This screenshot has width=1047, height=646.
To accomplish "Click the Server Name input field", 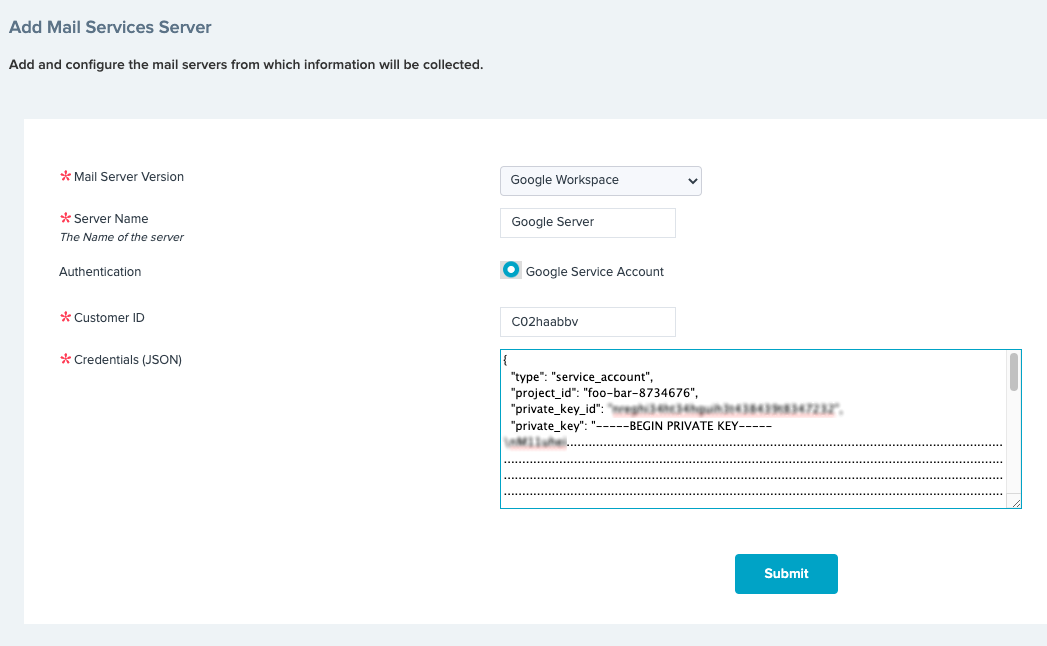I will click(x=588, y=222).
